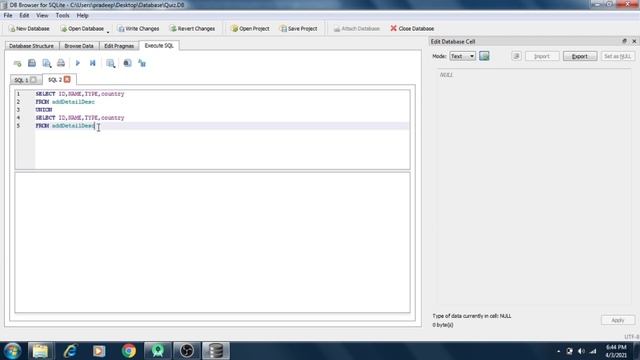Select the Execute SQL tab
The width and height of the screenshot is (640, 360).
(159, 45)
